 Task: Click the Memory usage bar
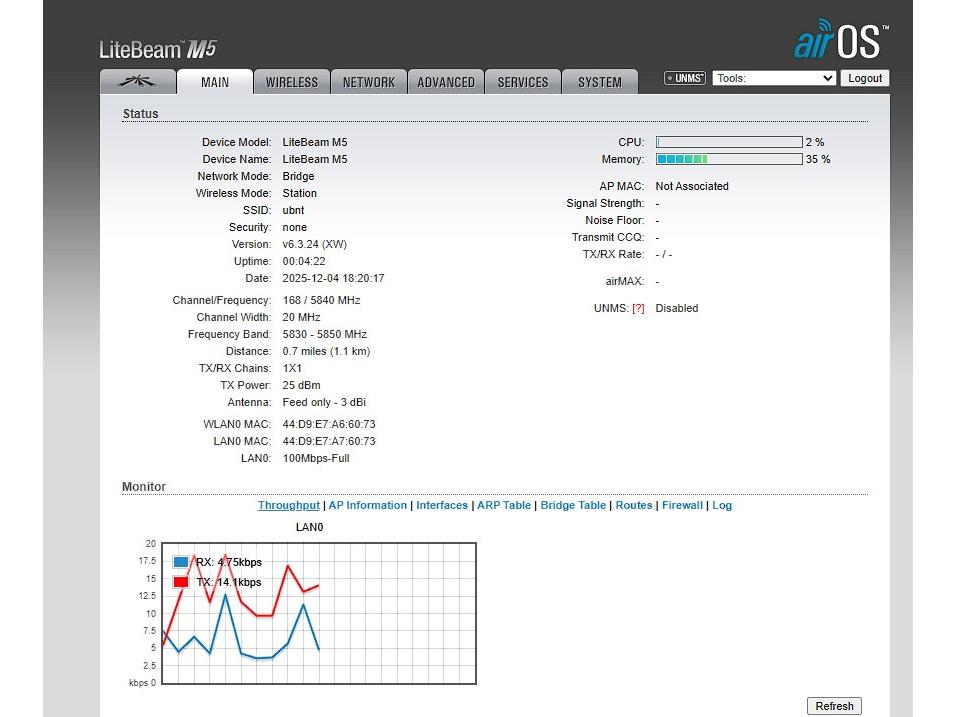point(729,159)
